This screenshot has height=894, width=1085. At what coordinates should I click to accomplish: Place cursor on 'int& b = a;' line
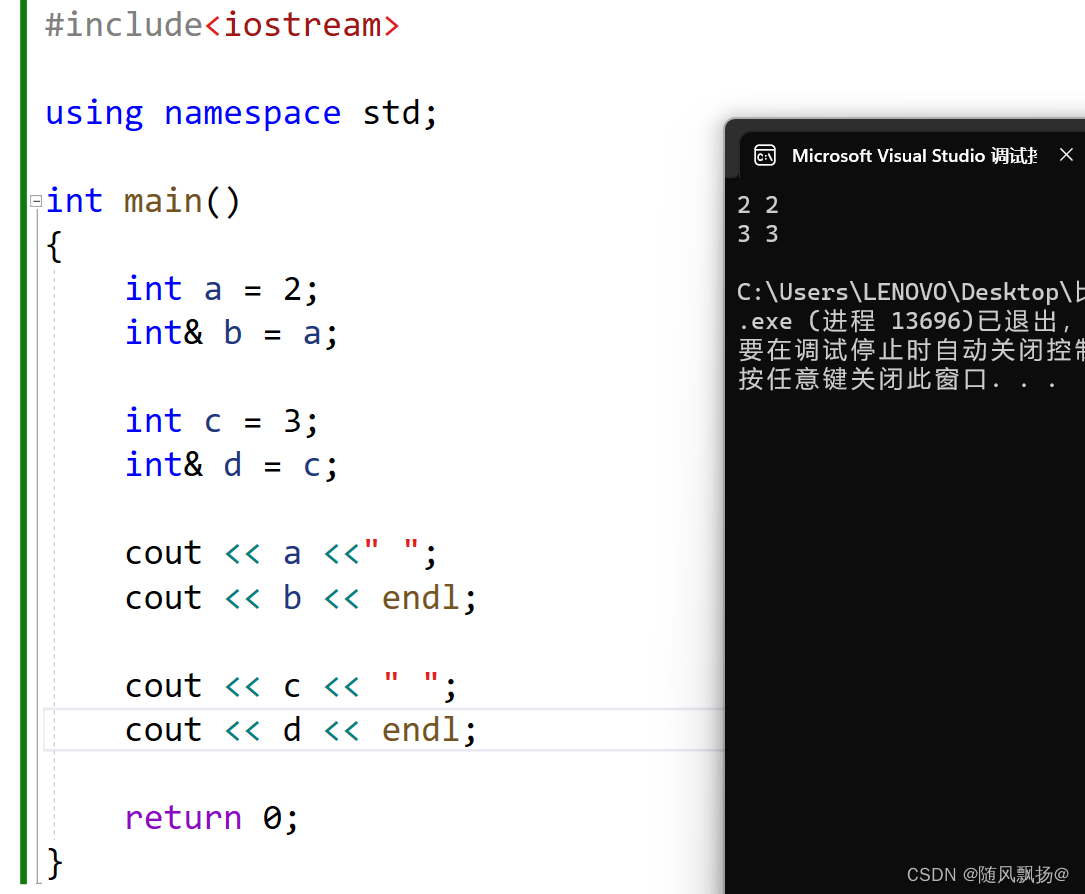pos(231,334)
